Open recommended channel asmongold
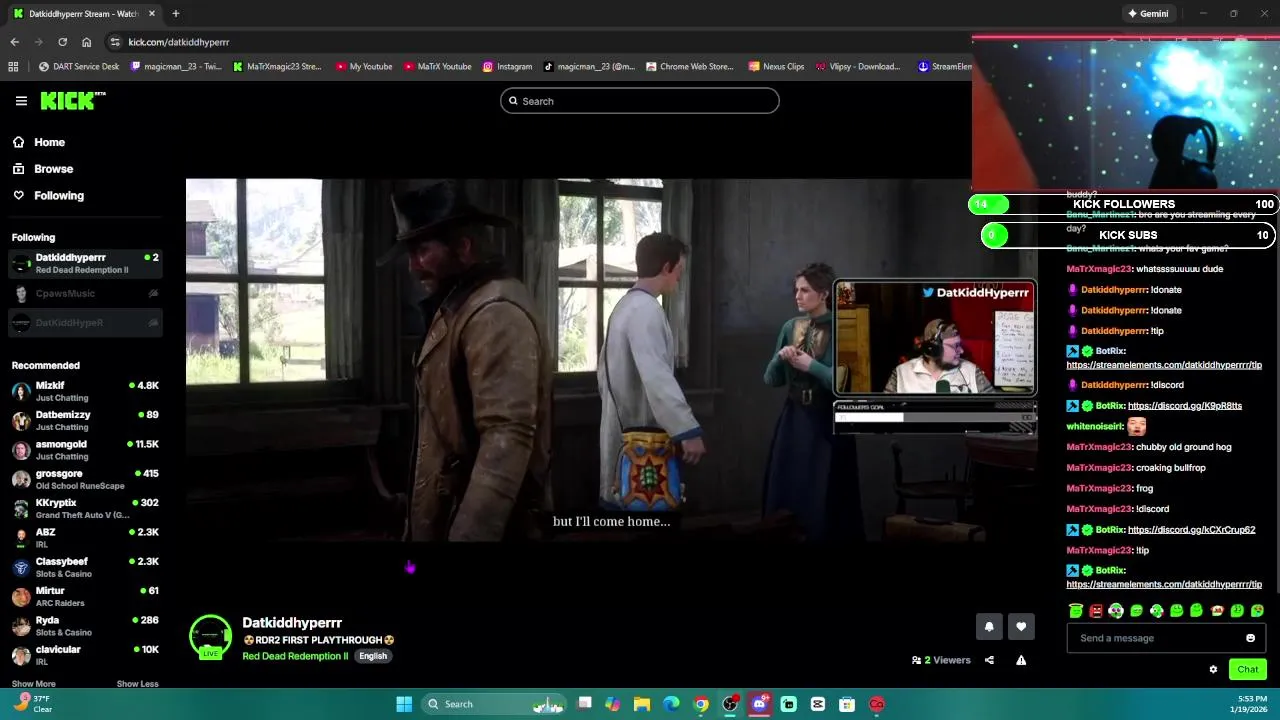This screenshot has height=720, width=1280. pos(85,450)
